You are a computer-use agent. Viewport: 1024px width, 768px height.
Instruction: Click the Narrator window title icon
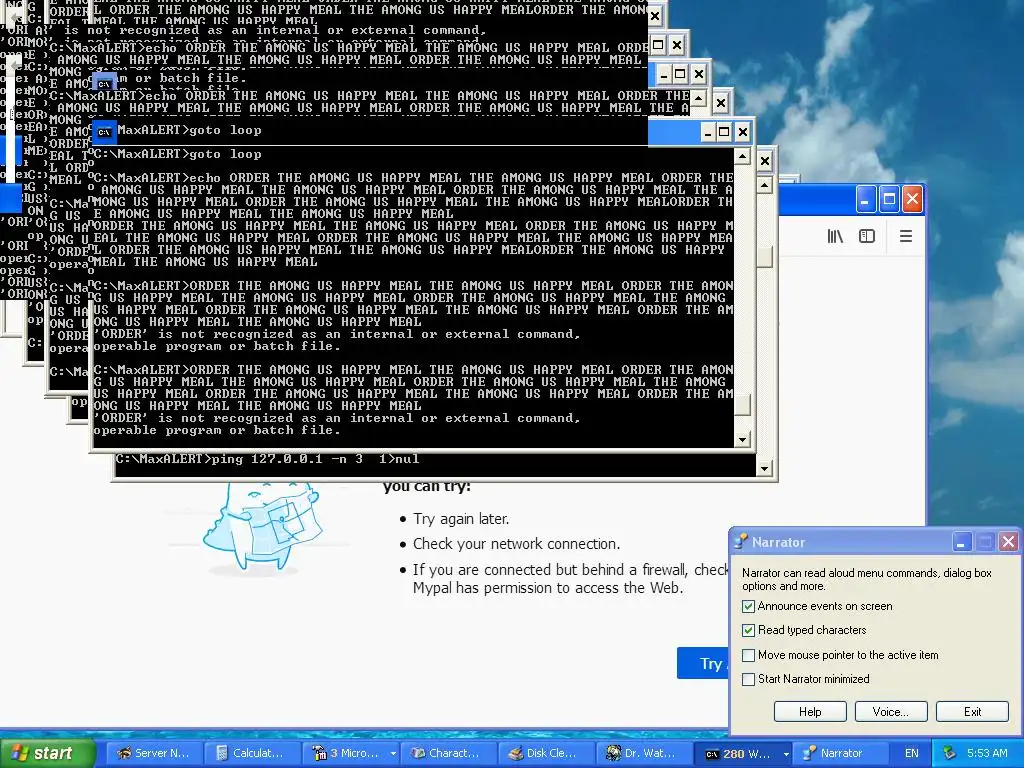pyautogui.click(x=741, y=542)
